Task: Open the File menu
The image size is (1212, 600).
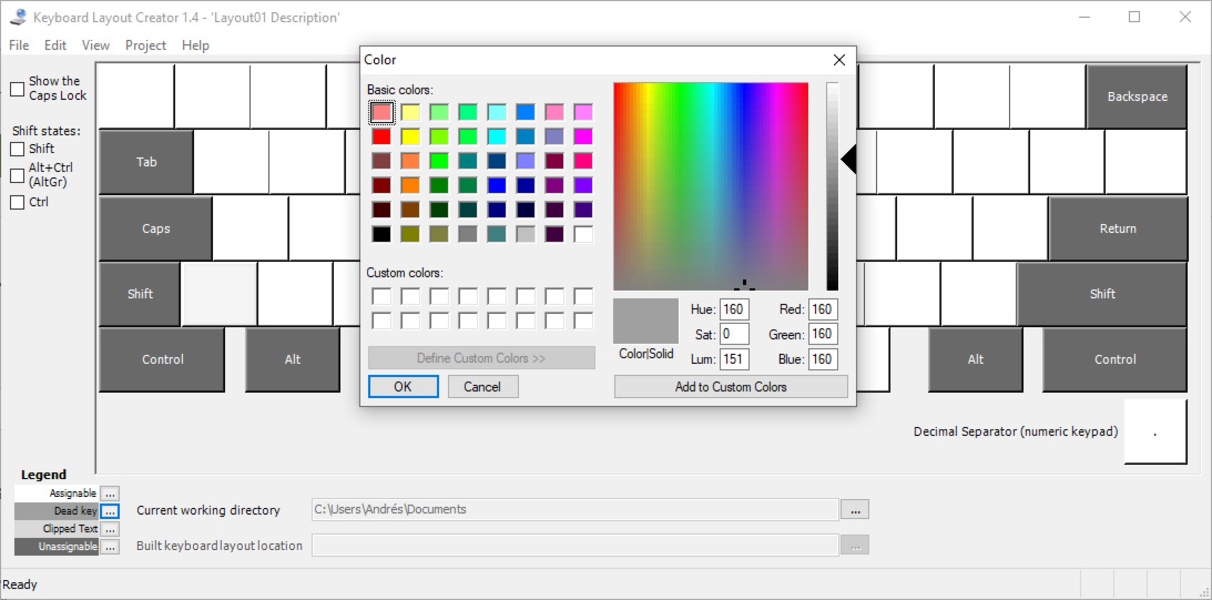Action: coord(19,45)
